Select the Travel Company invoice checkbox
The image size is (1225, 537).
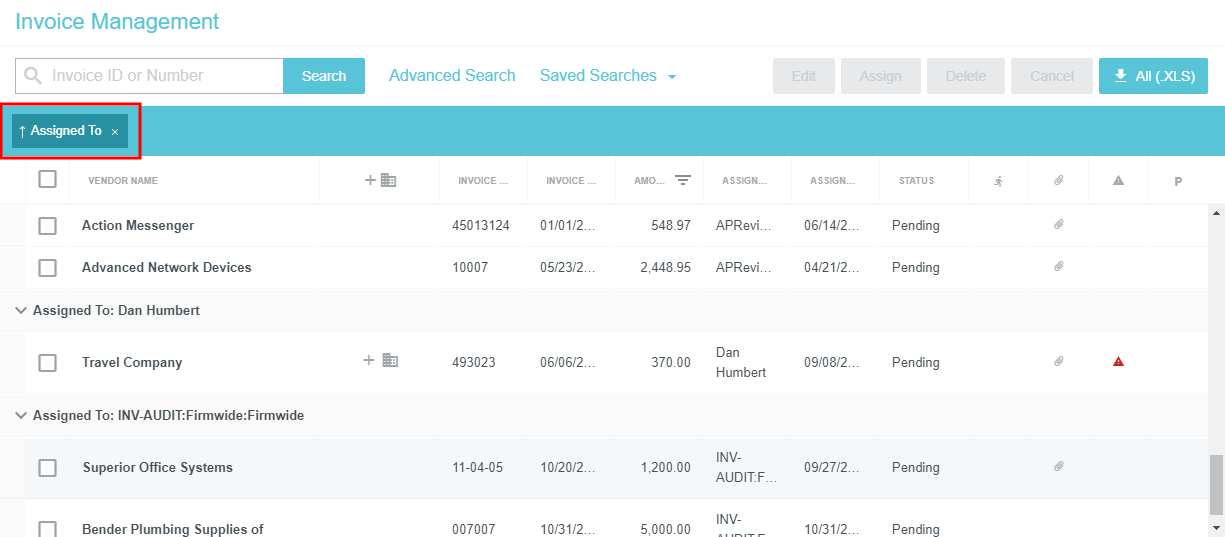click(x=47, y=363)
